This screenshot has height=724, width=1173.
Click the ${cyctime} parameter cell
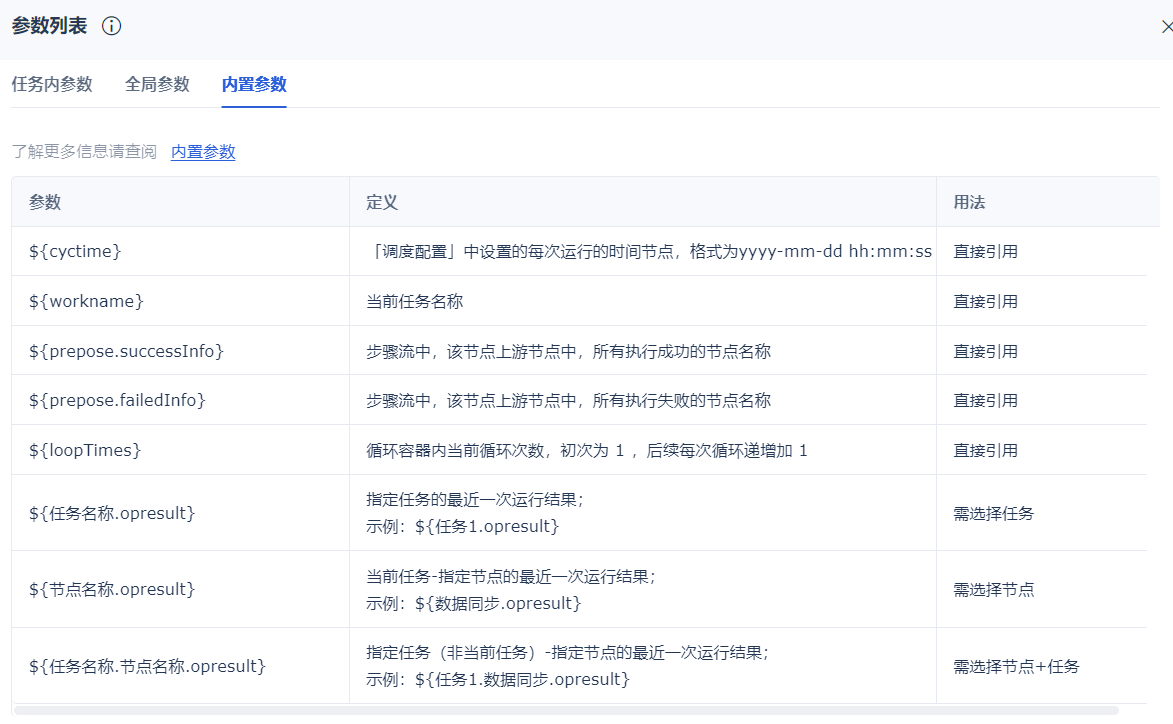(x=75, y=252)
